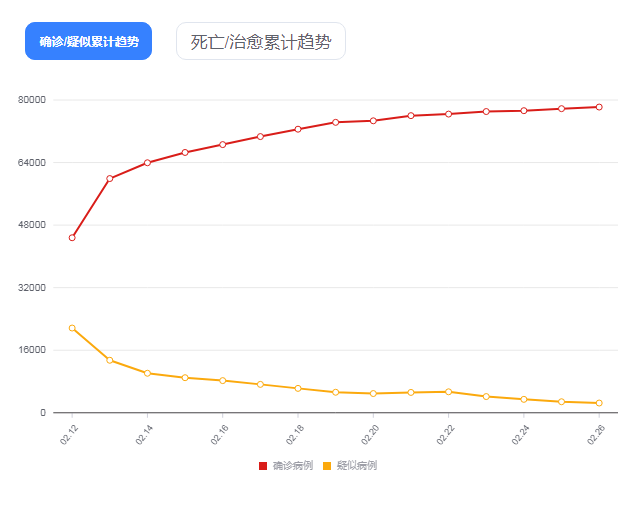Select confirmed cases data point on 02.14
Viewport: 634px width, 506px height.
tap(147, 163)
